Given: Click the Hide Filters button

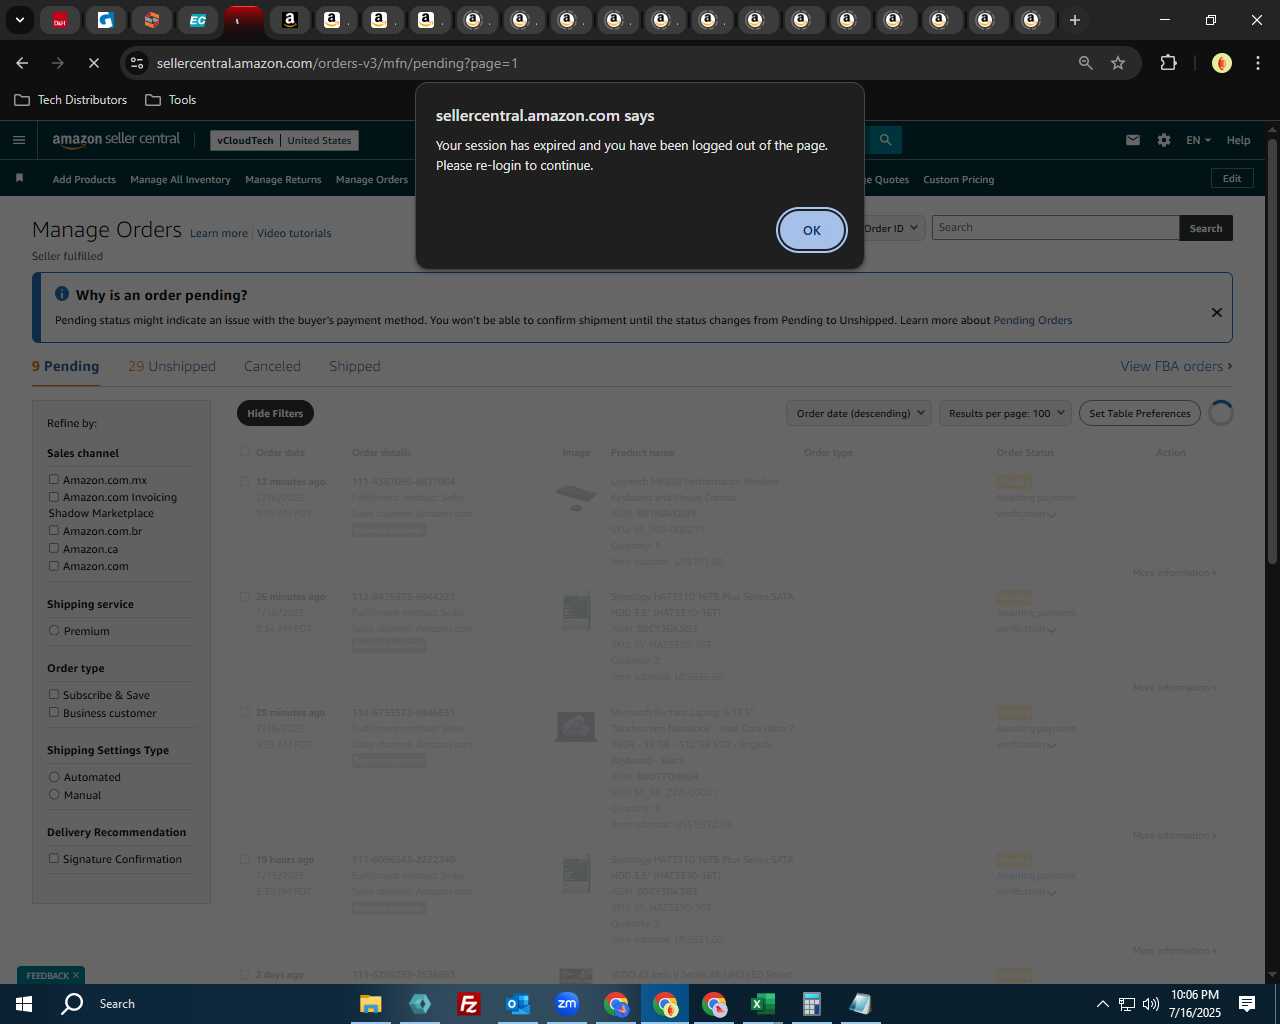Looking at the screenshot, I should click(275, 413).
